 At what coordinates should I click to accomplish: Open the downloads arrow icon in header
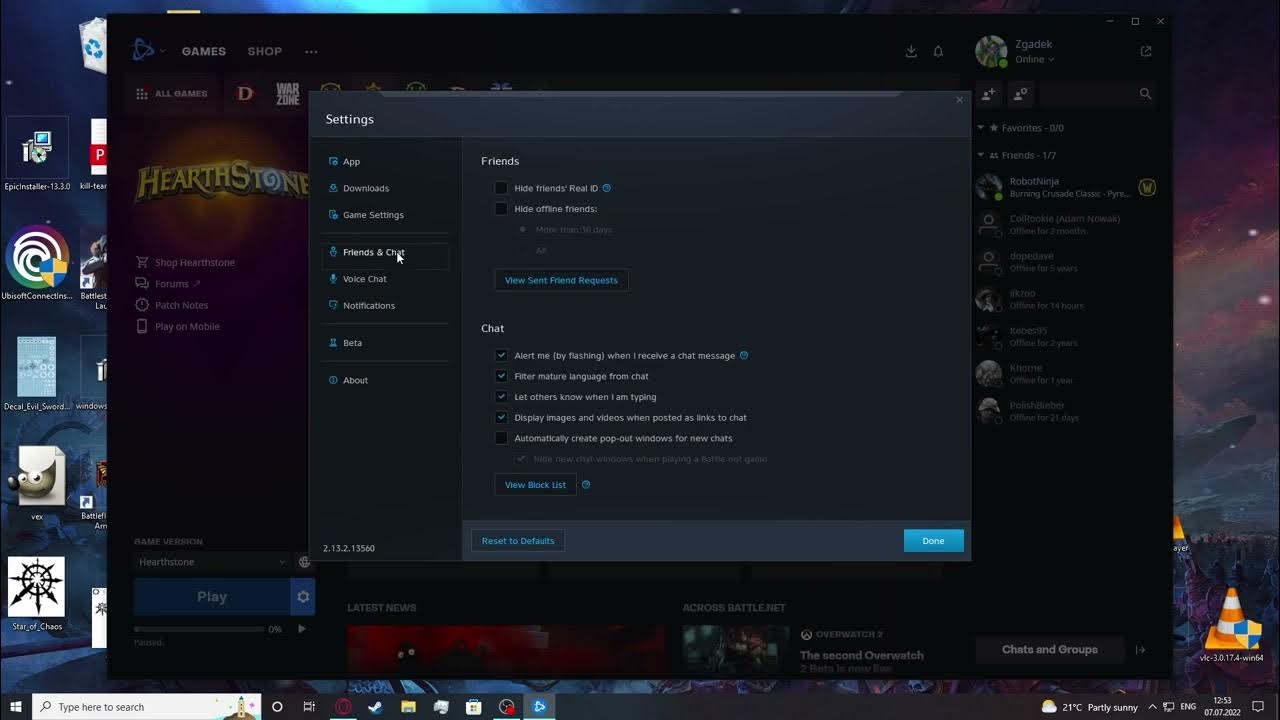911,51
